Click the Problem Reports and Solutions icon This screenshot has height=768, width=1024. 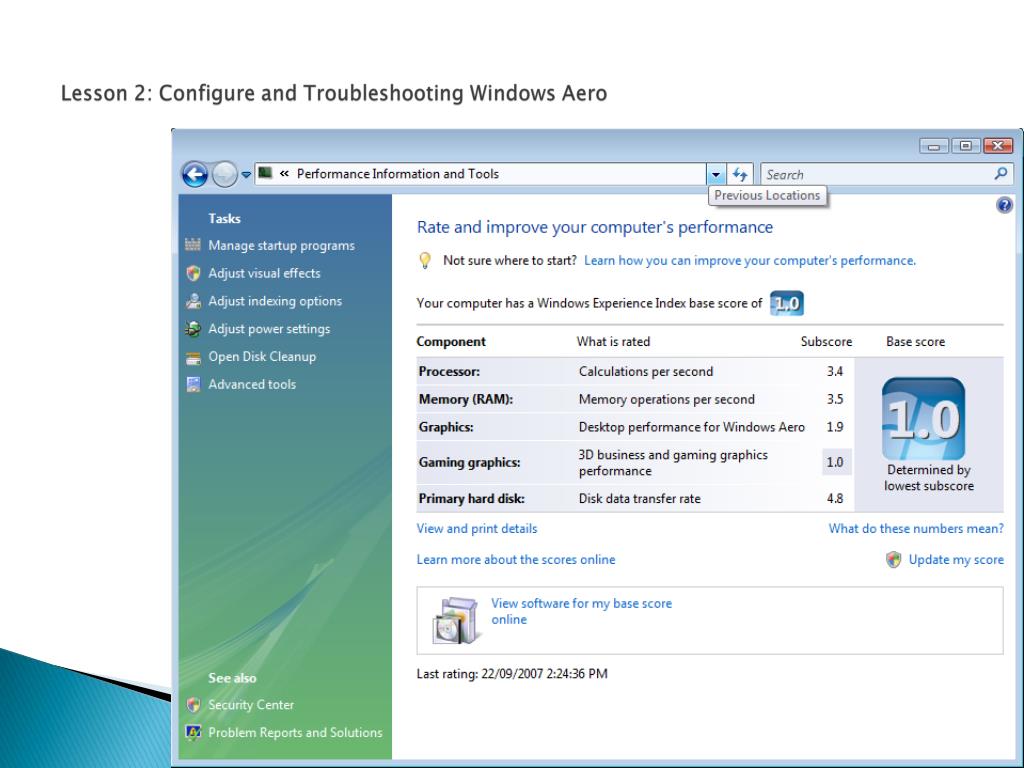(x=193, y=733)
